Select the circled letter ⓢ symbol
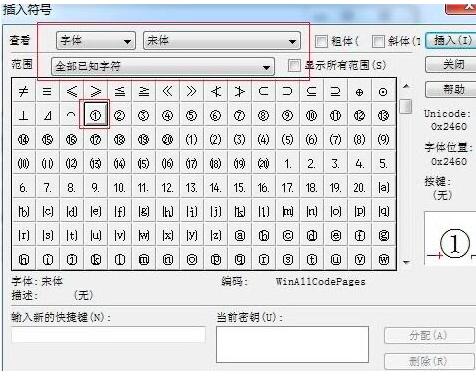476x377 pixels. 287,259
